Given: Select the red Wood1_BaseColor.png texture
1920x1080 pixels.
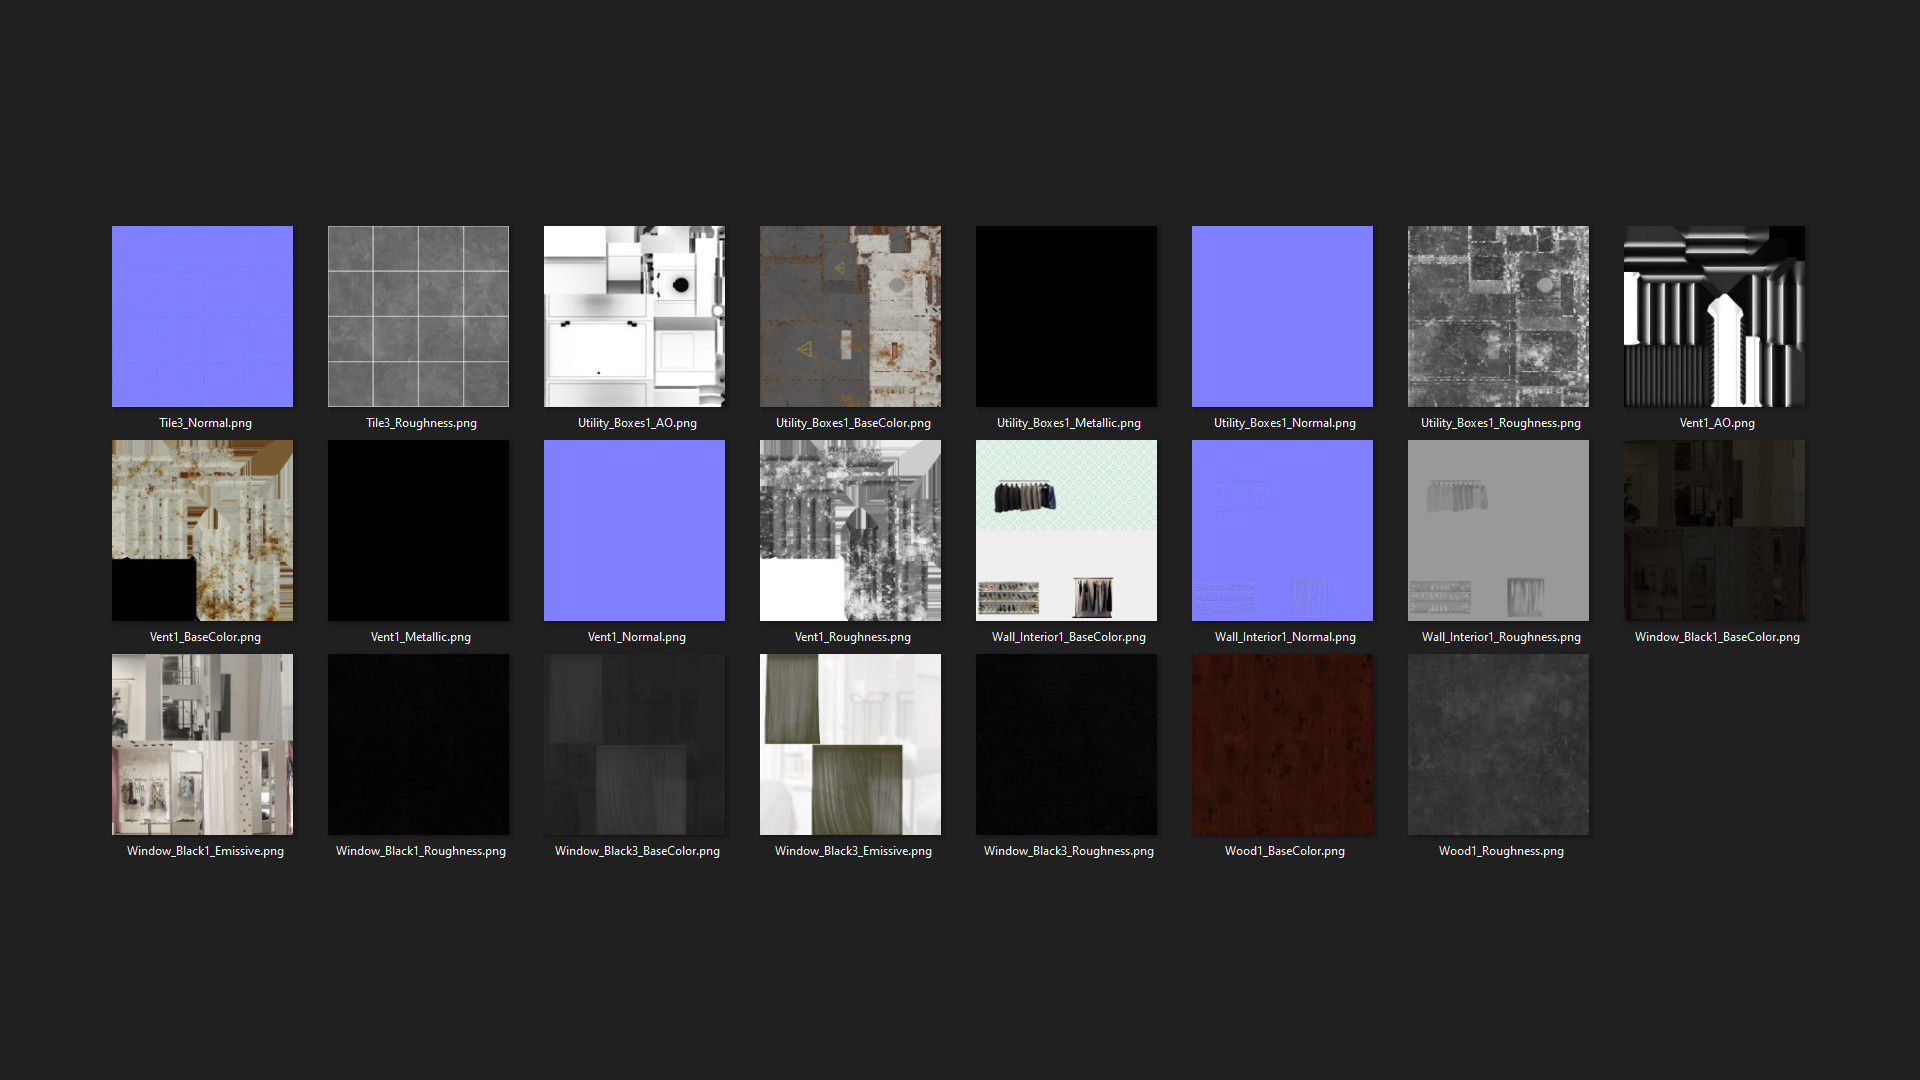Looking at the screenshot, I should point(1282,744).
